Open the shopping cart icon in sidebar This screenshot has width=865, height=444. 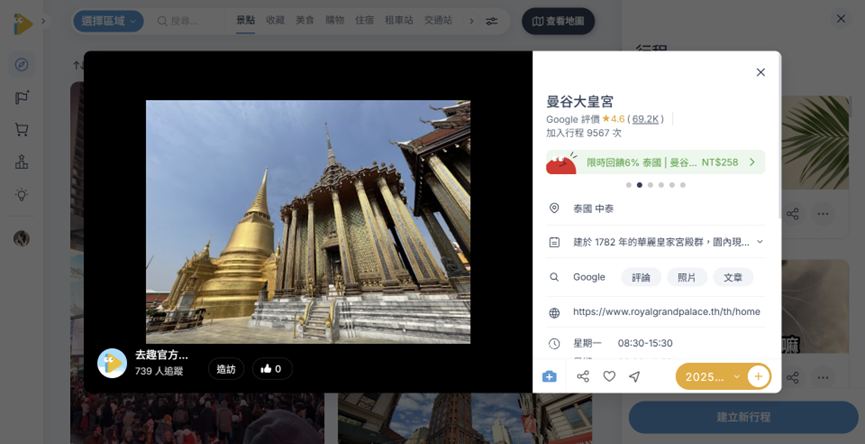click(x=22, y=130)
